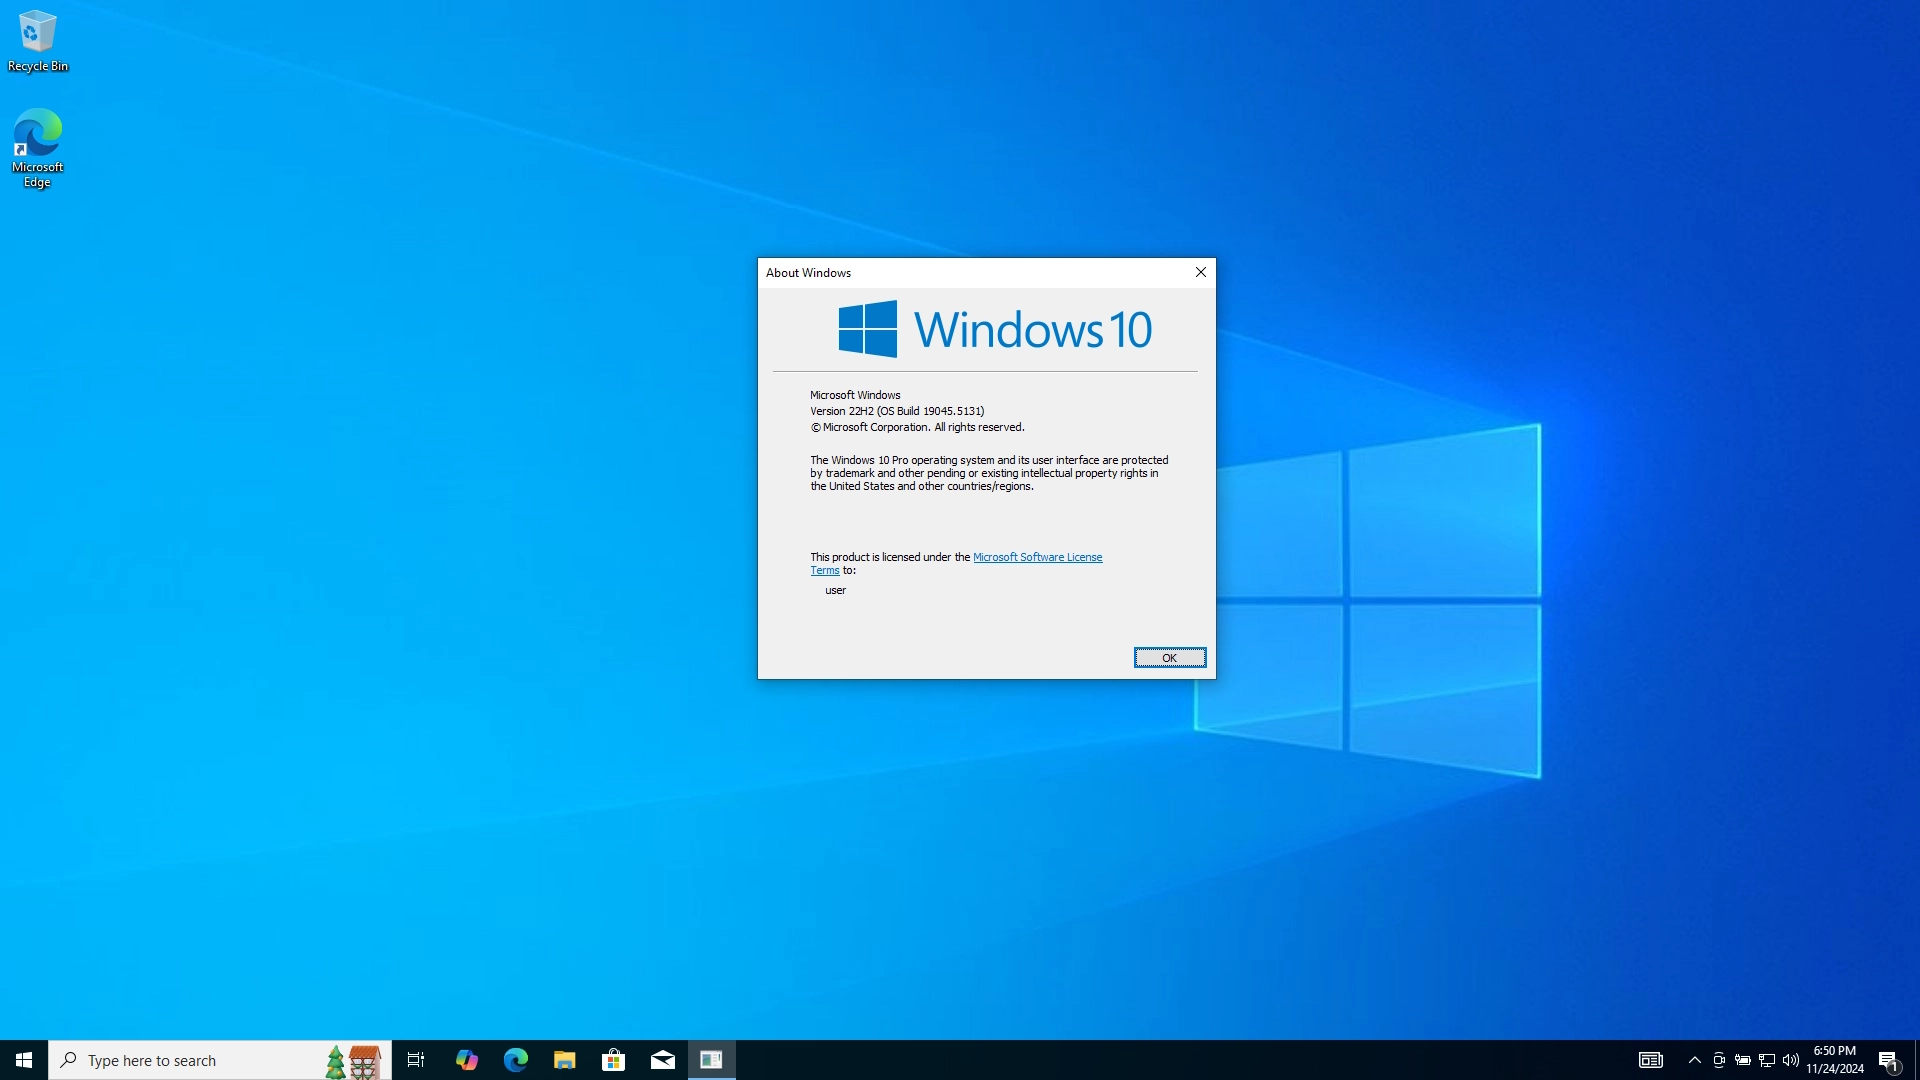Open the Start menu
The image size is (1920, 1080).
[x=24, y=1060]
